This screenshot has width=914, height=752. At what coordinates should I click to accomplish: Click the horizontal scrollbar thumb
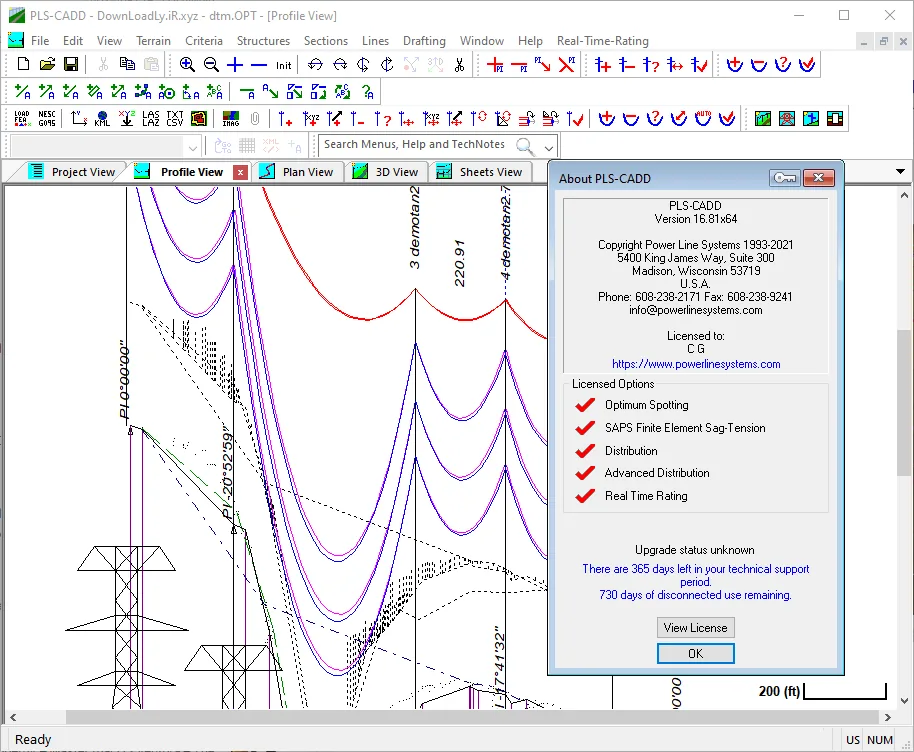(x=471, y=716)
